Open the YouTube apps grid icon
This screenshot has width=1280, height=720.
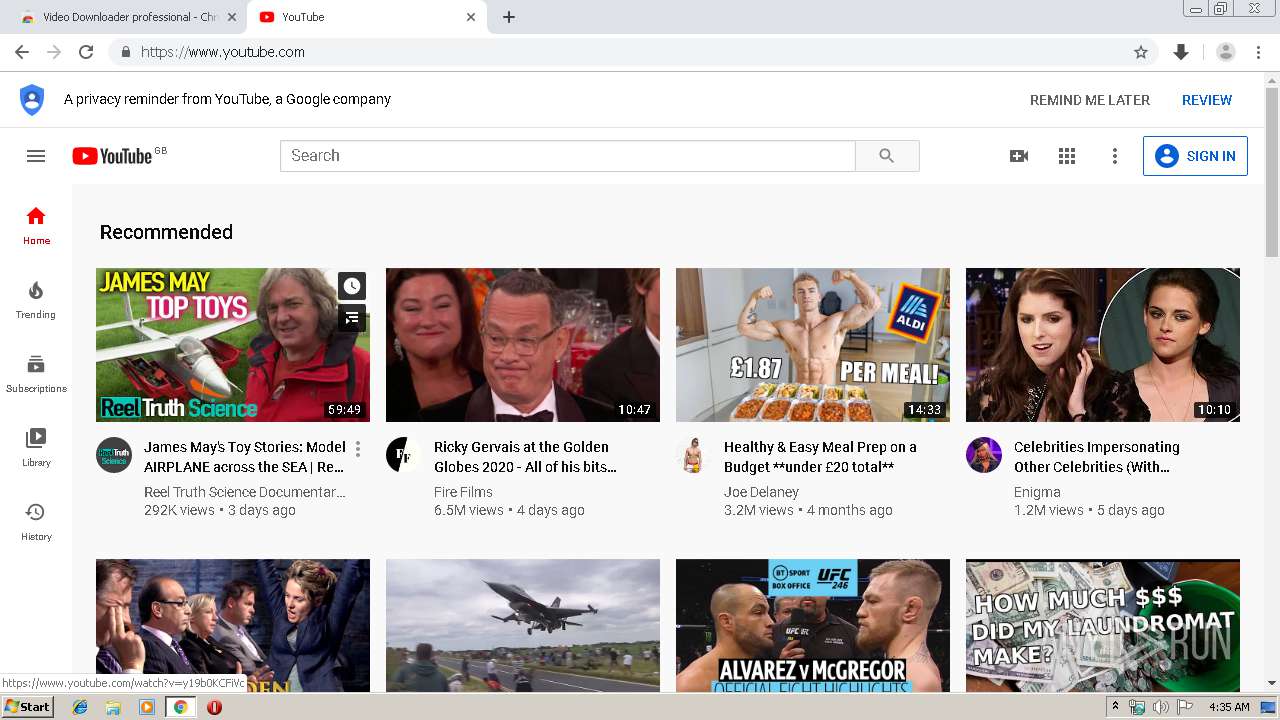tap(1067, 156)
